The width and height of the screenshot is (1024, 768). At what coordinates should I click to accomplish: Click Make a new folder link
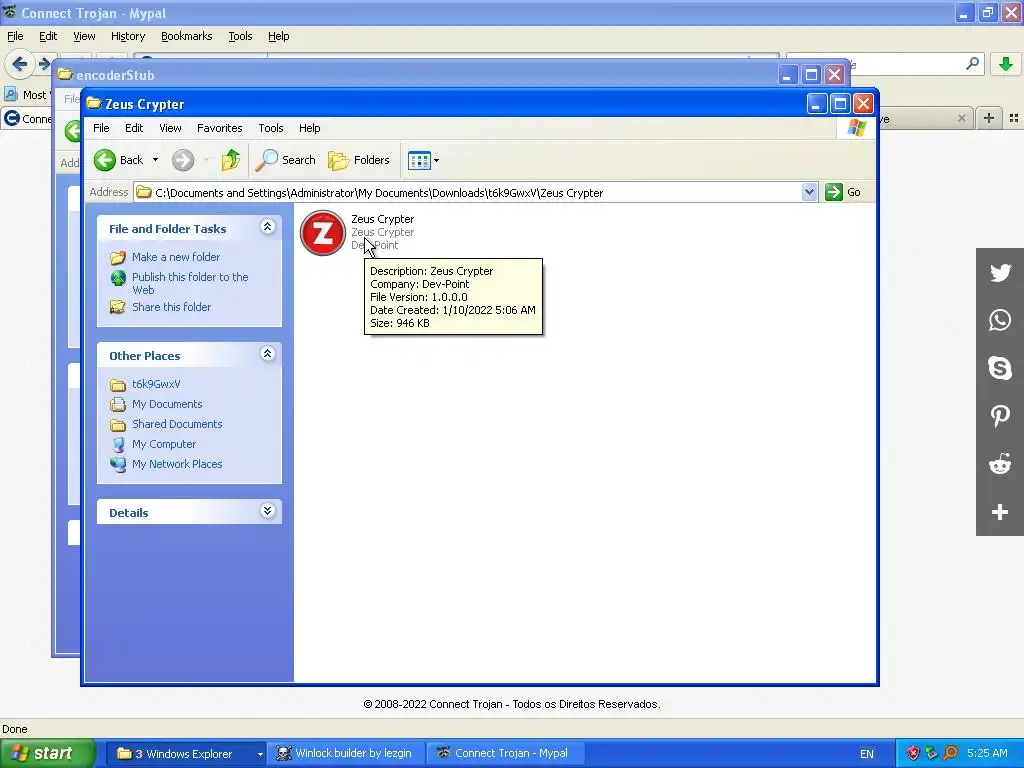tap(176, 257)
